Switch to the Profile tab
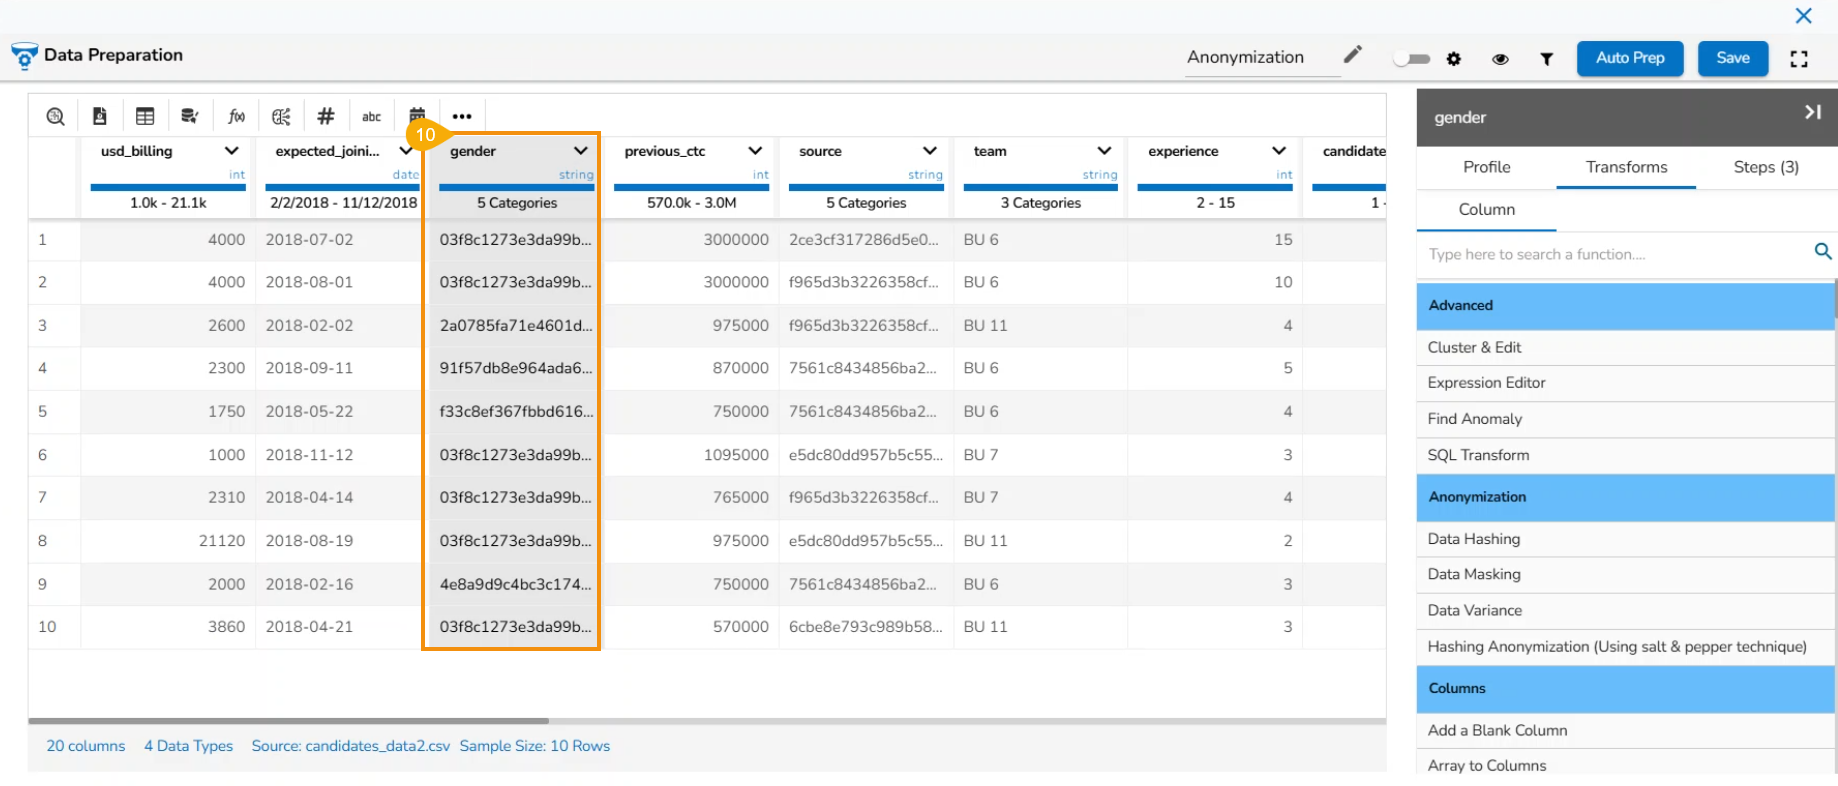This screenshot has height=786, width=1838. [1486, 167]
